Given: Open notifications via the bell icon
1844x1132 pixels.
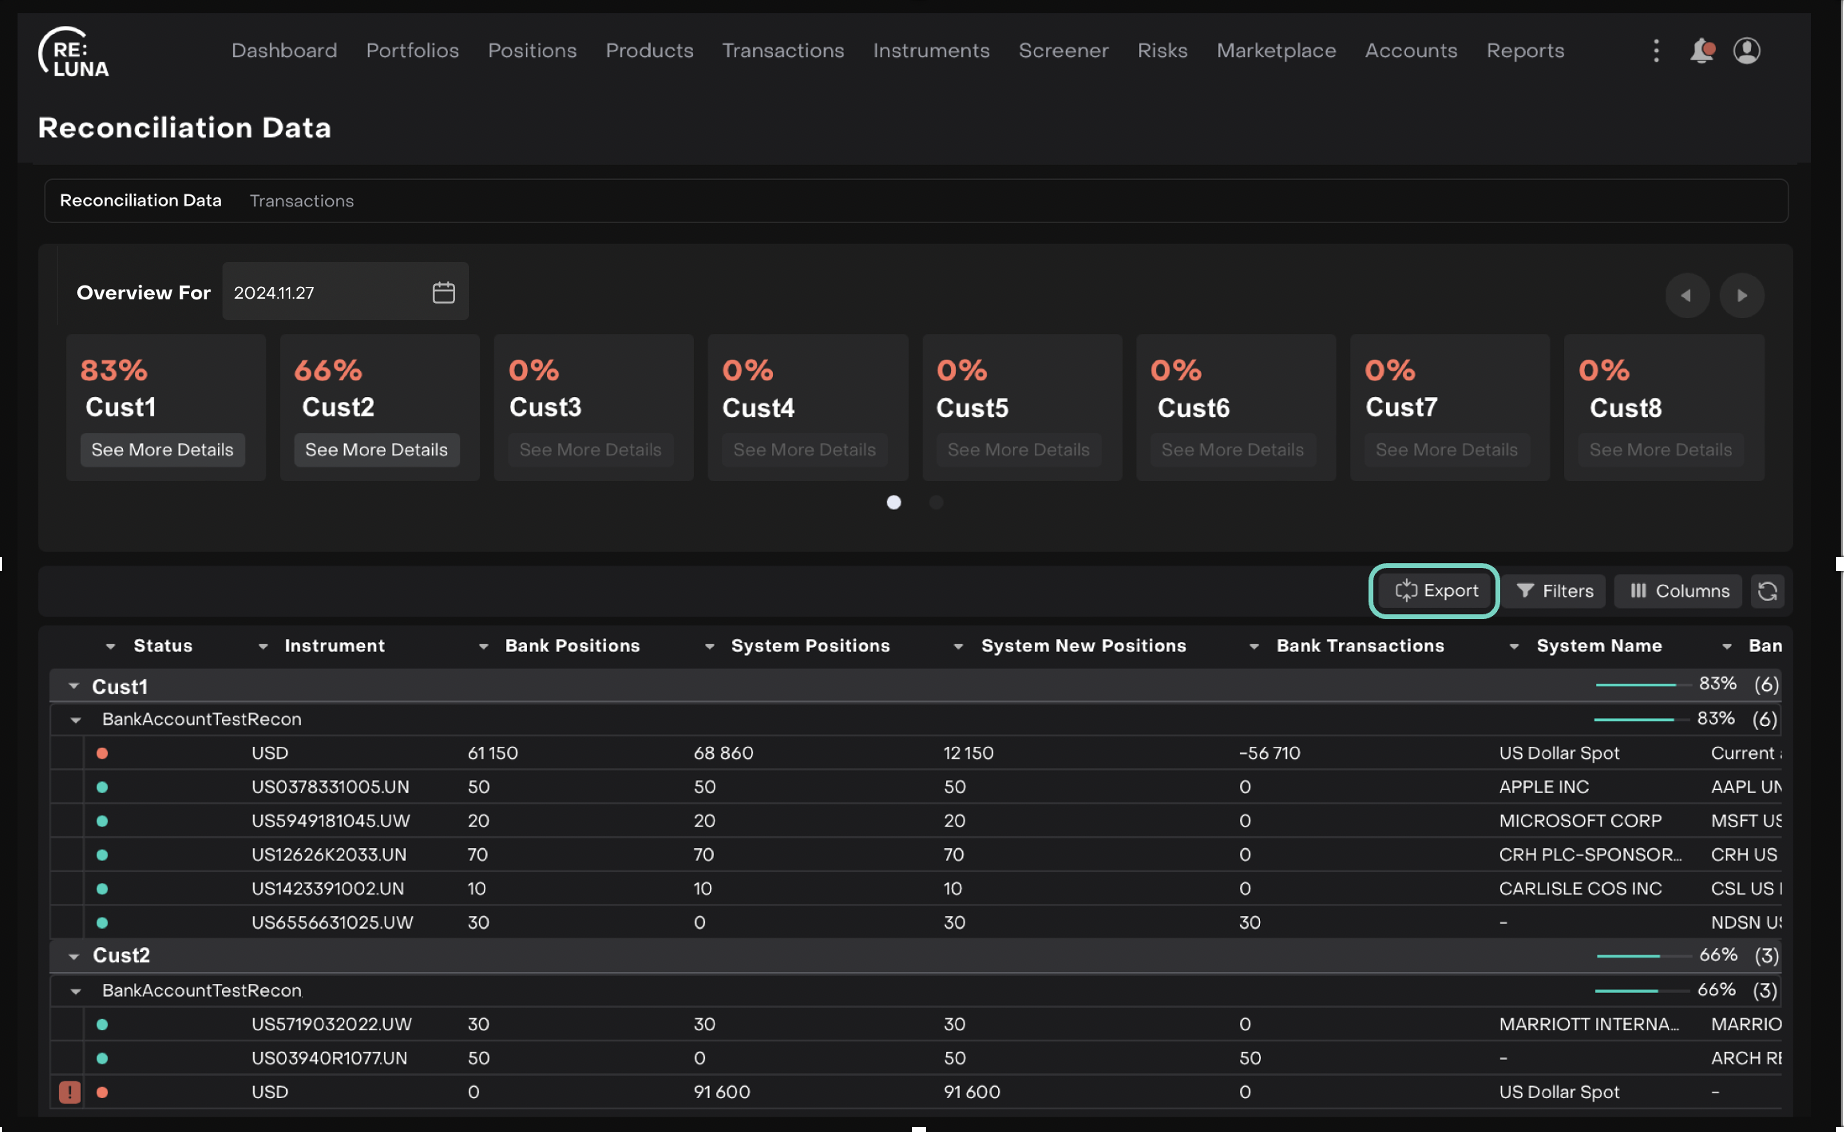Looking at the screenshot, I should 1702,50.
